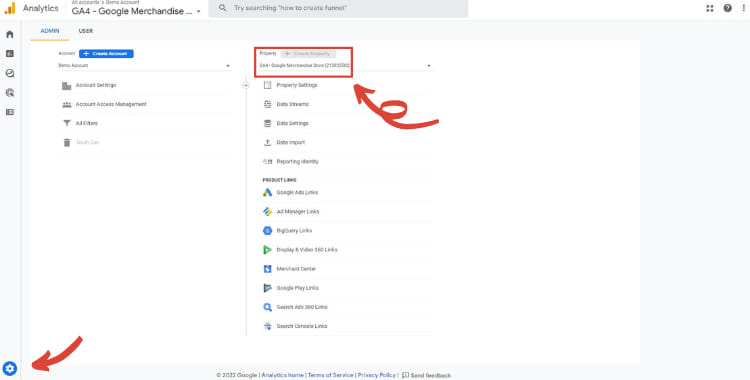Open the Advertising icon in left sidebar
Viewport: 750px width, 380px height.
10,93
